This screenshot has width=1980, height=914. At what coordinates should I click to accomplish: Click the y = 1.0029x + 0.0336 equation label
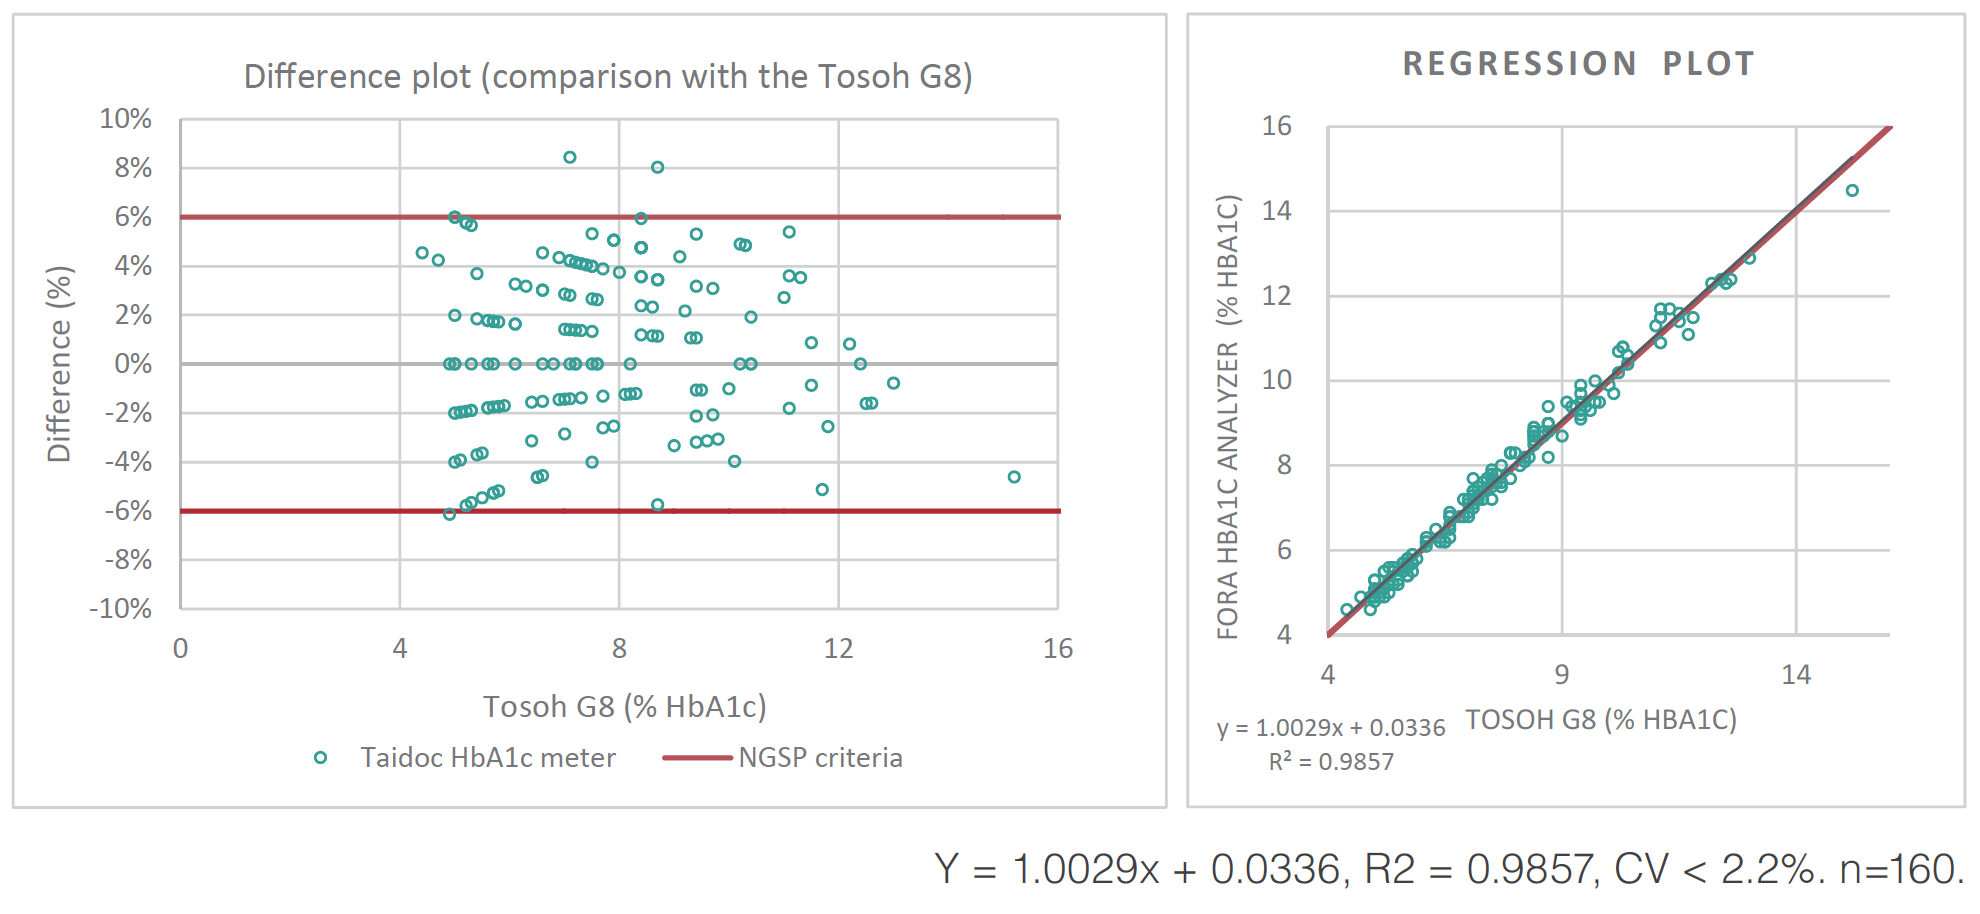pos(1331,728)
